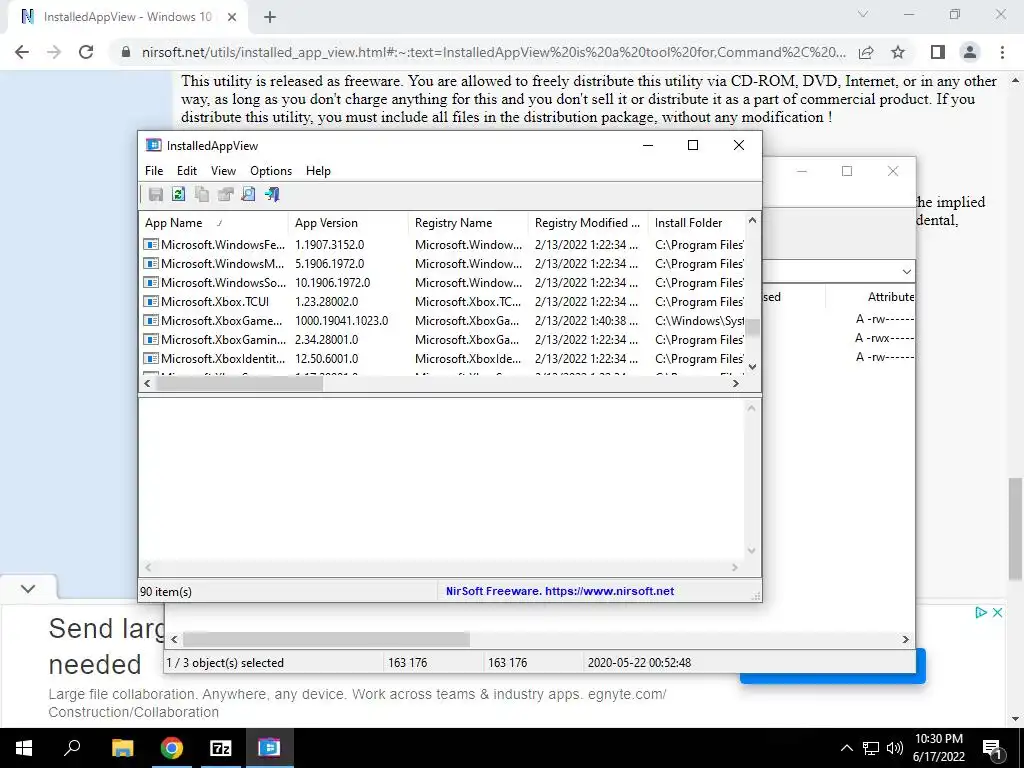This screenshot has height=768, width=1024.
Task: Click the web page vertical scrollbar thumb
Action: [1015, 528]
